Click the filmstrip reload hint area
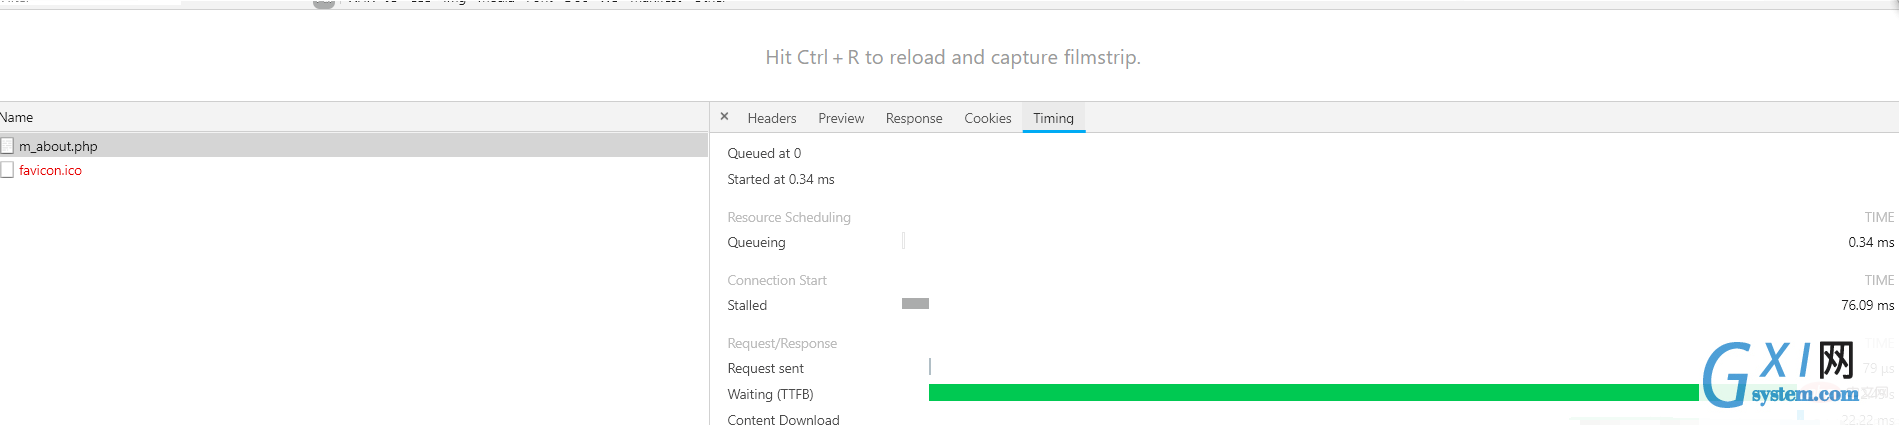The width and height of the screenshot is (1899, 425). pos(952,57)
